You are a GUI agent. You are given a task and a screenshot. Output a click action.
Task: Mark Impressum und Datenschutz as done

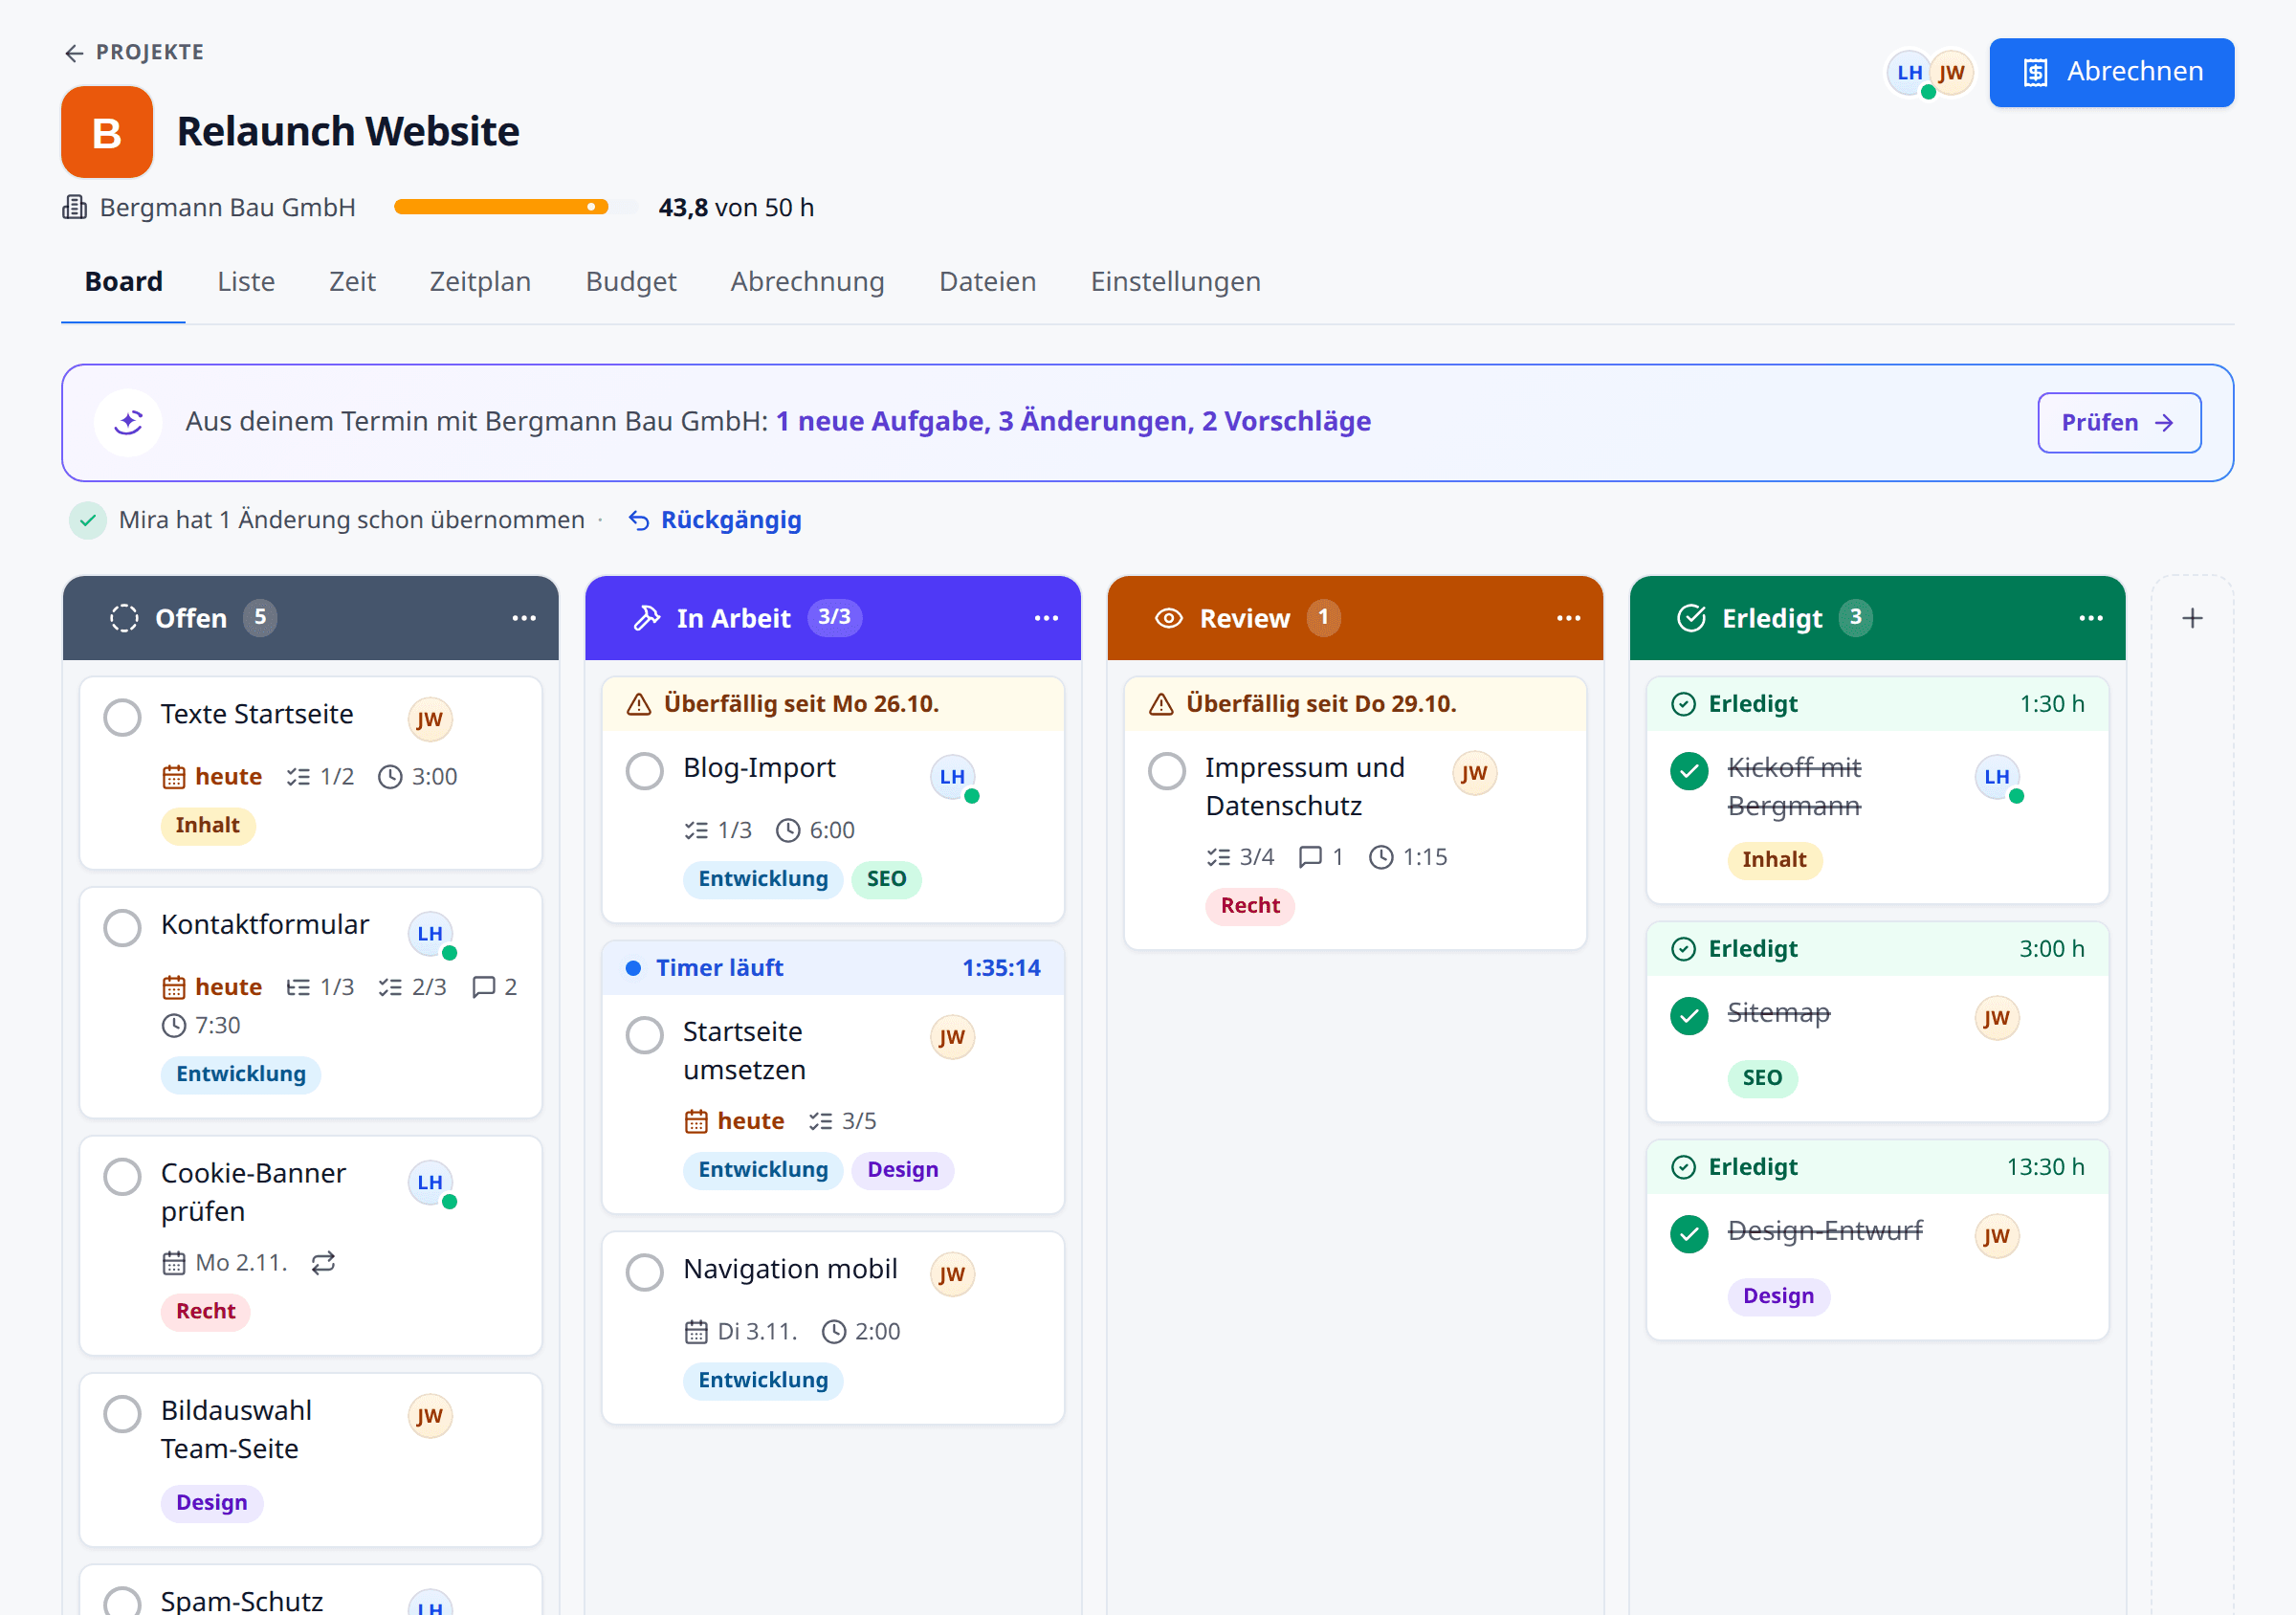[1167, 771]
